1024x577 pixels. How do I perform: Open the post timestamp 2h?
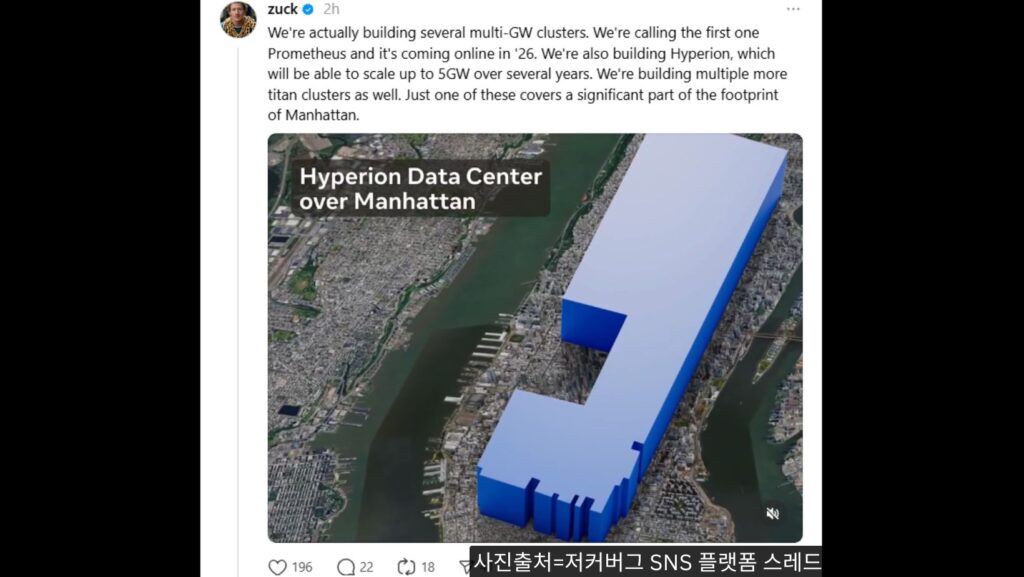click(331, 9)
